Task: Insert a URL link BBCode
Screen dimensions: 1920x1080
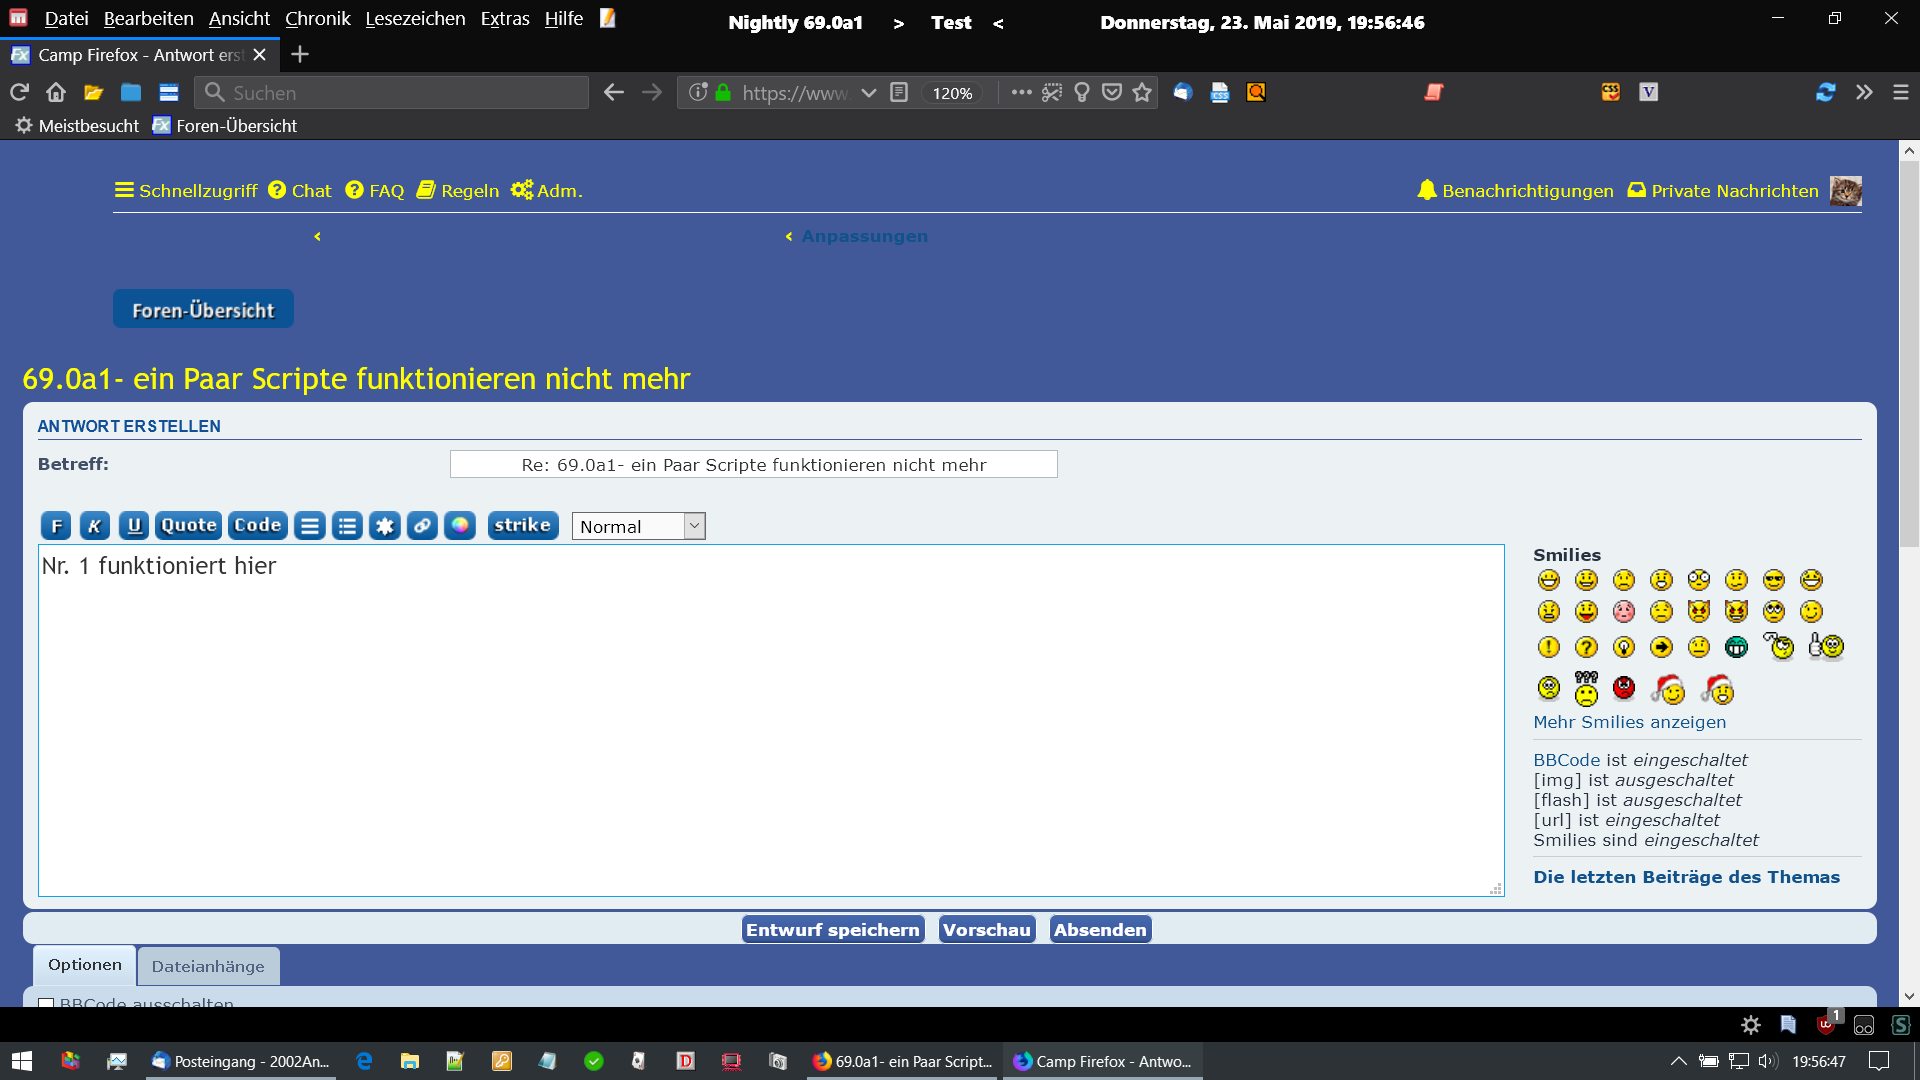Action: tap(422, 526)
